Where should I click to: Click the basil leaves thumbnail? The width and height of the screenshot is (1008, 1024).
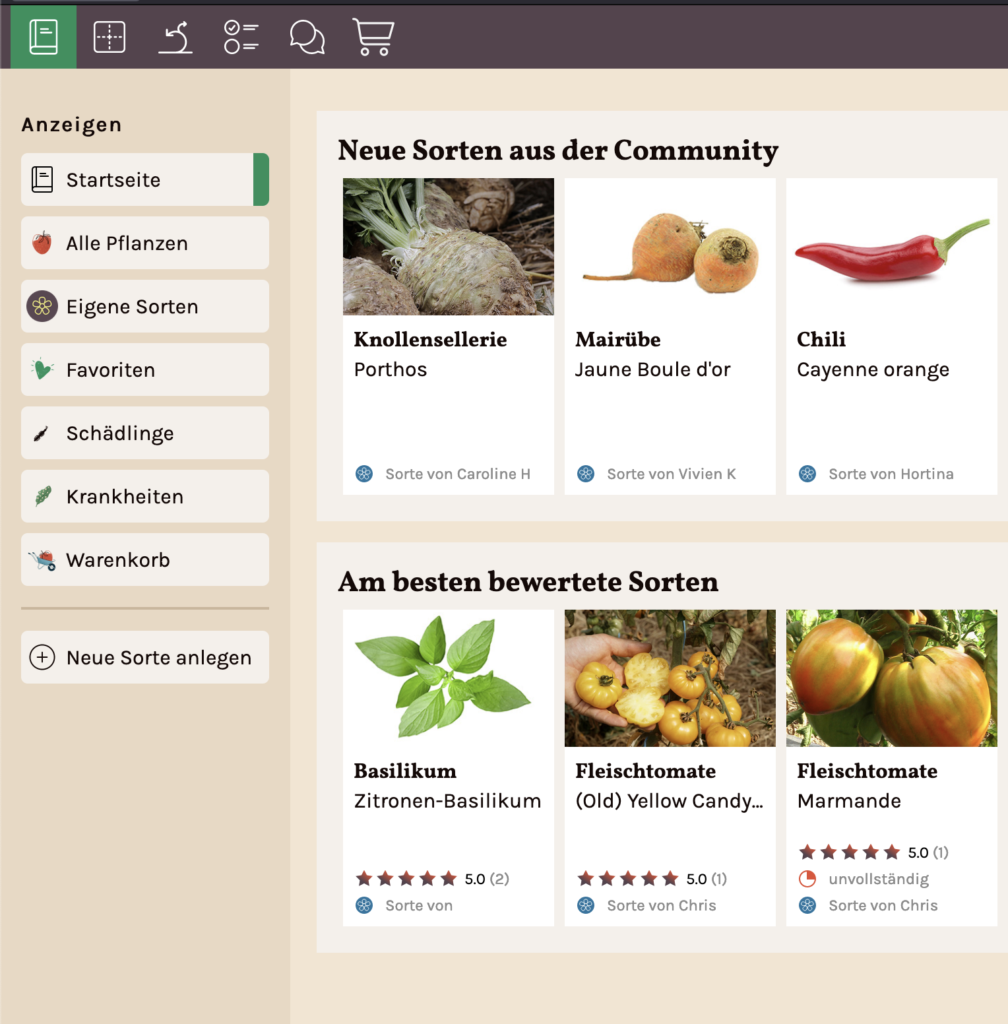tap(449, 679)
